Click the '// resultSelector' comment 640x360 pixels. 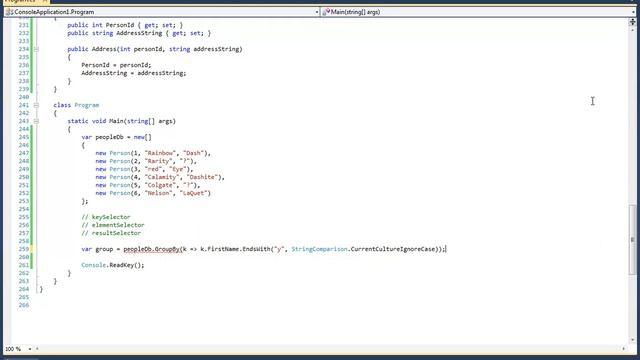coord(111,233)
